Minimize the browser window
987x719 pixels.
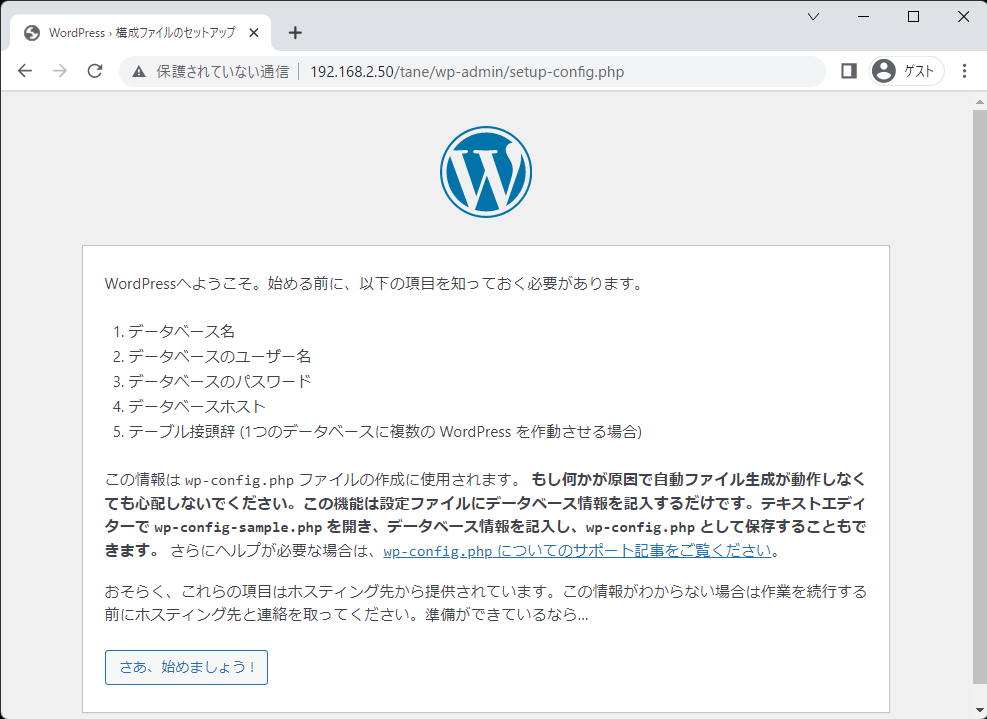click(x=864, y=17)
